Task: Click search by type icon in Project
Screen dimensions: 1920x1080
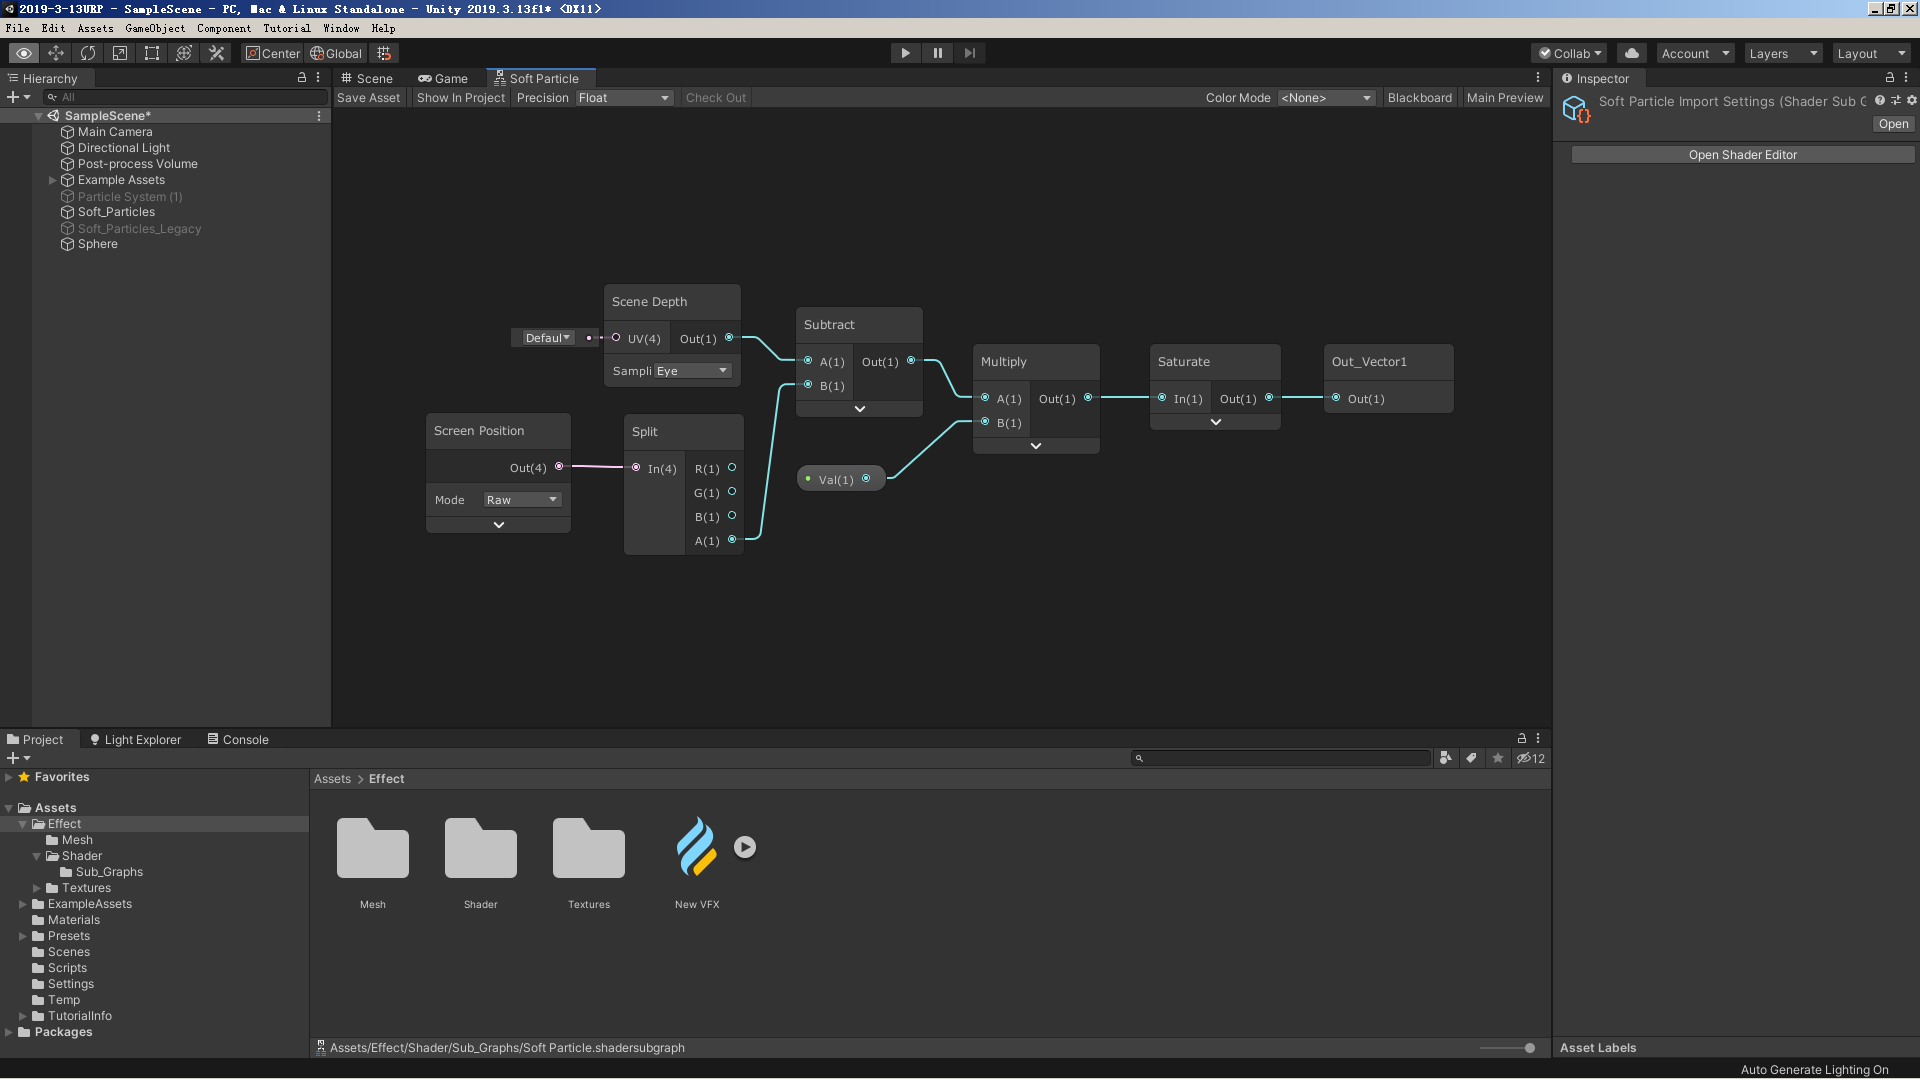Action: (x=1445, y=758)
